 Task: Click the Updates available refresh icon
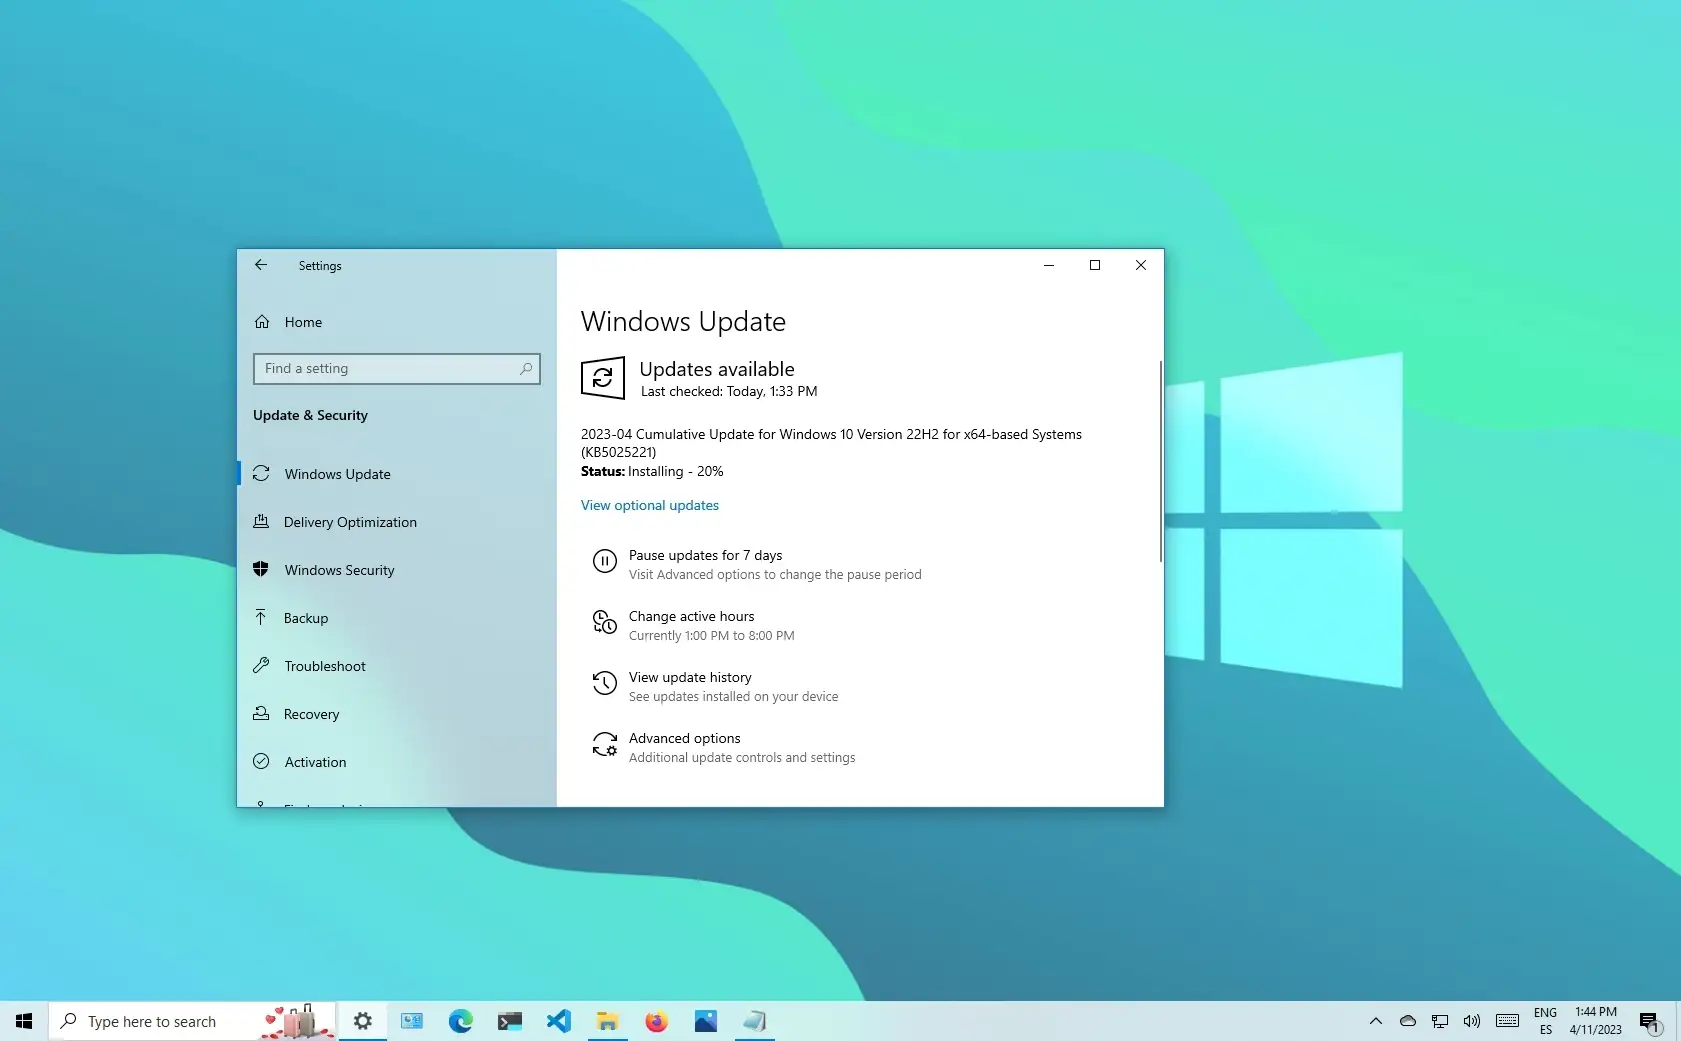point(603,378)
